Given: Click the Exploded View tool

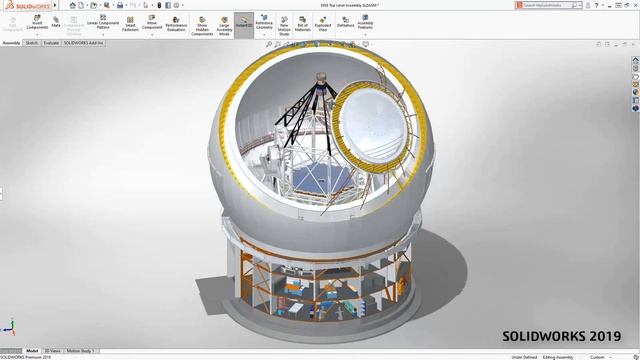Looking at the screenshot, I should [x=322, y=24].
